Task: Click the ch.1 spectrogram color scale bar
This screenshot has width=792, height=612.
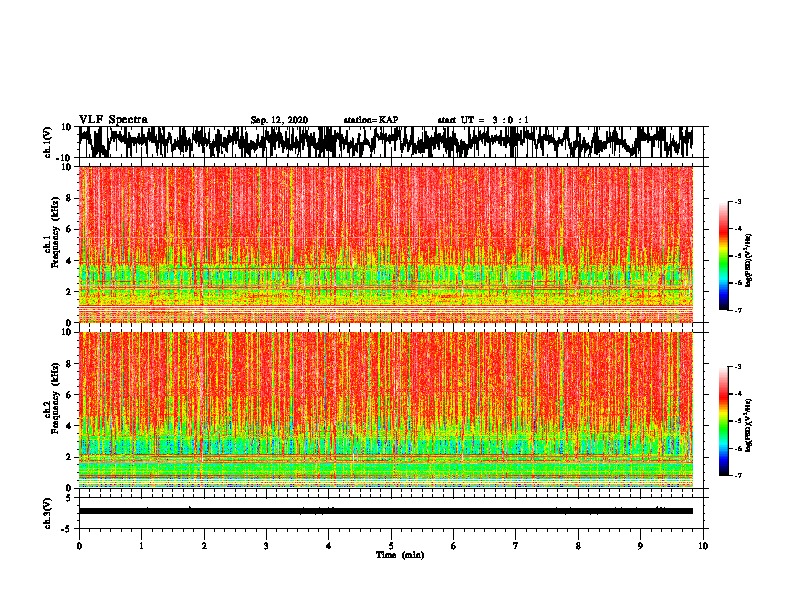Action: coord(723,256)
